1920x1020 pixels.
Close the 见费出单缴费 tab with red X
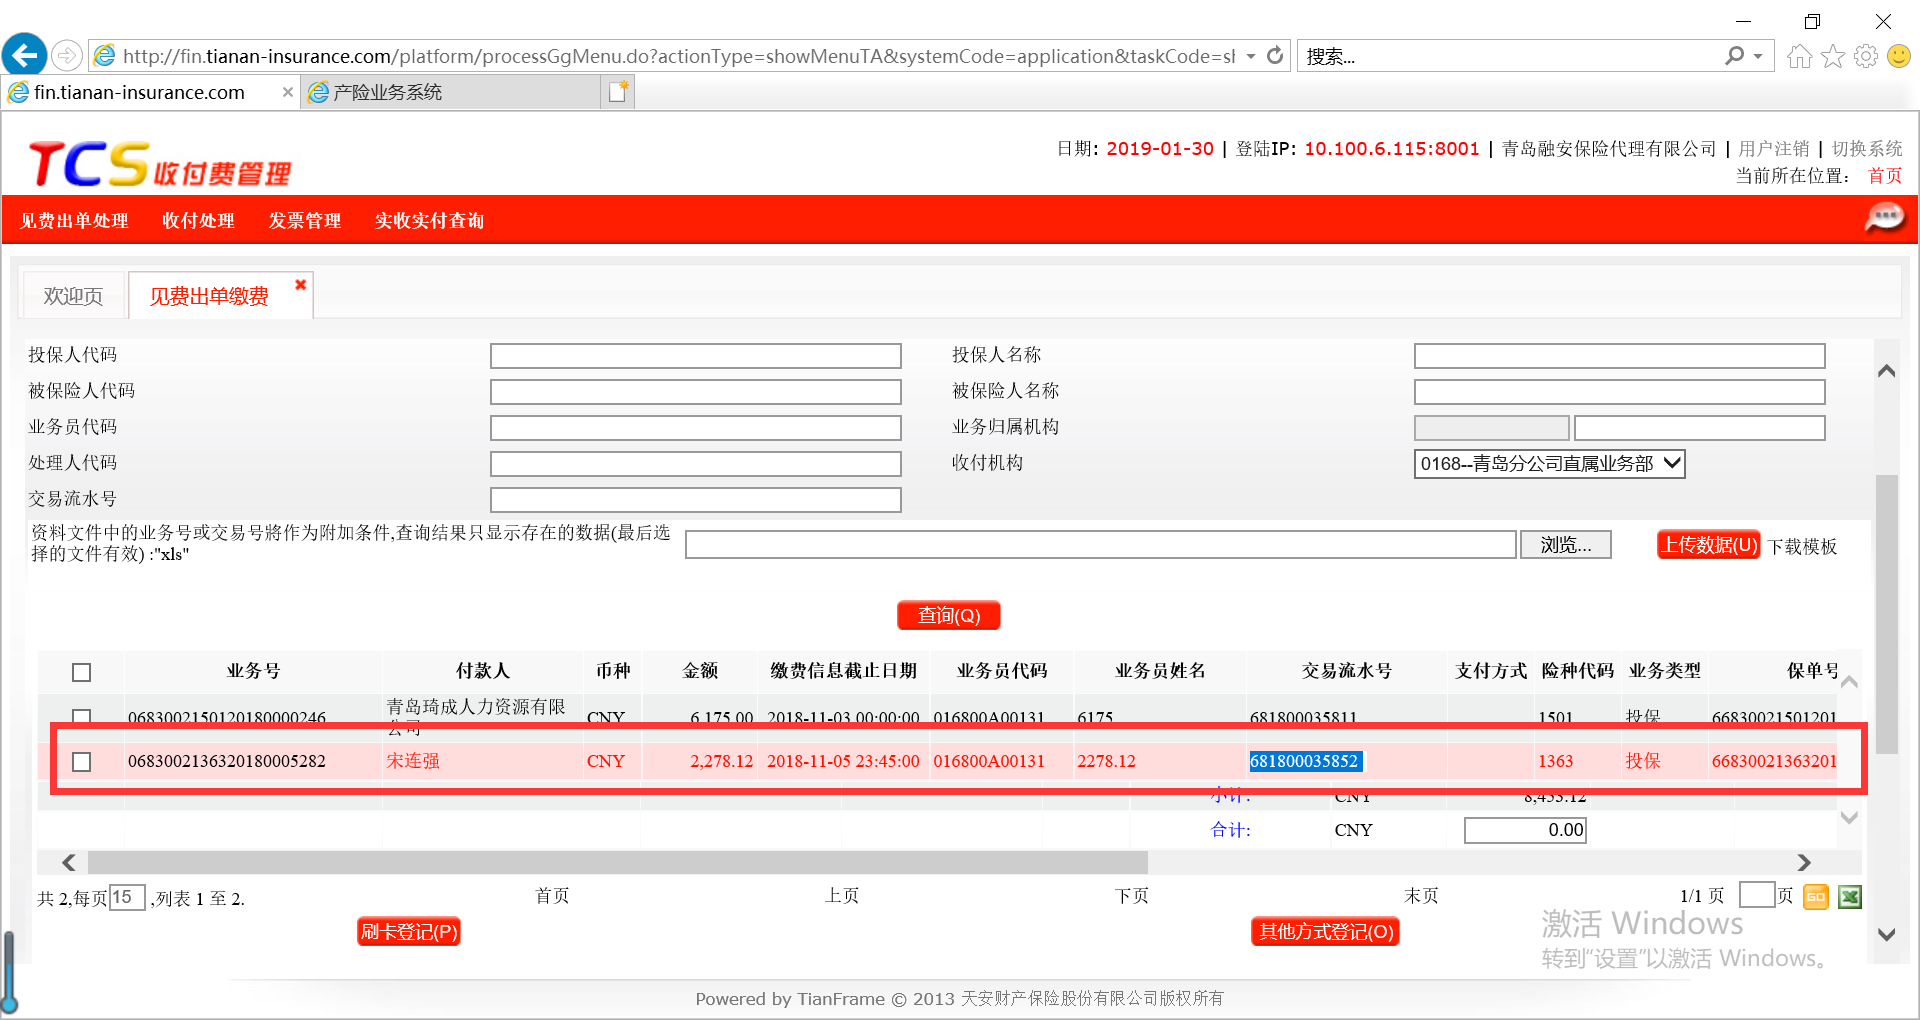pyautogui.click(x=300, y=285)
